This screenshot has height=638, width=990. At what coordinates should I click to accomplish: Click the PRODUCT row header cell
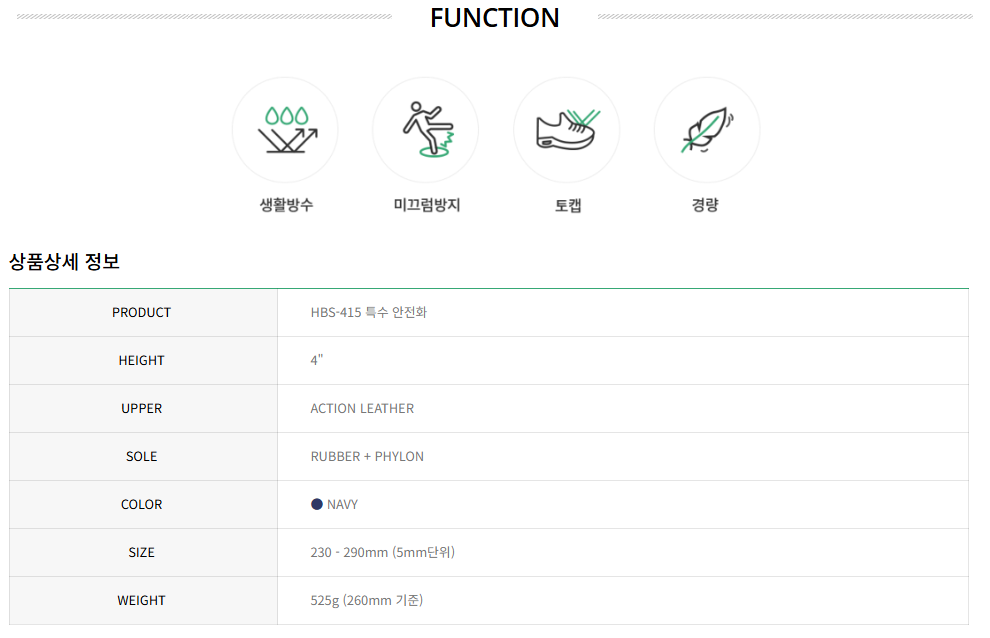click(x=143, y=313)
